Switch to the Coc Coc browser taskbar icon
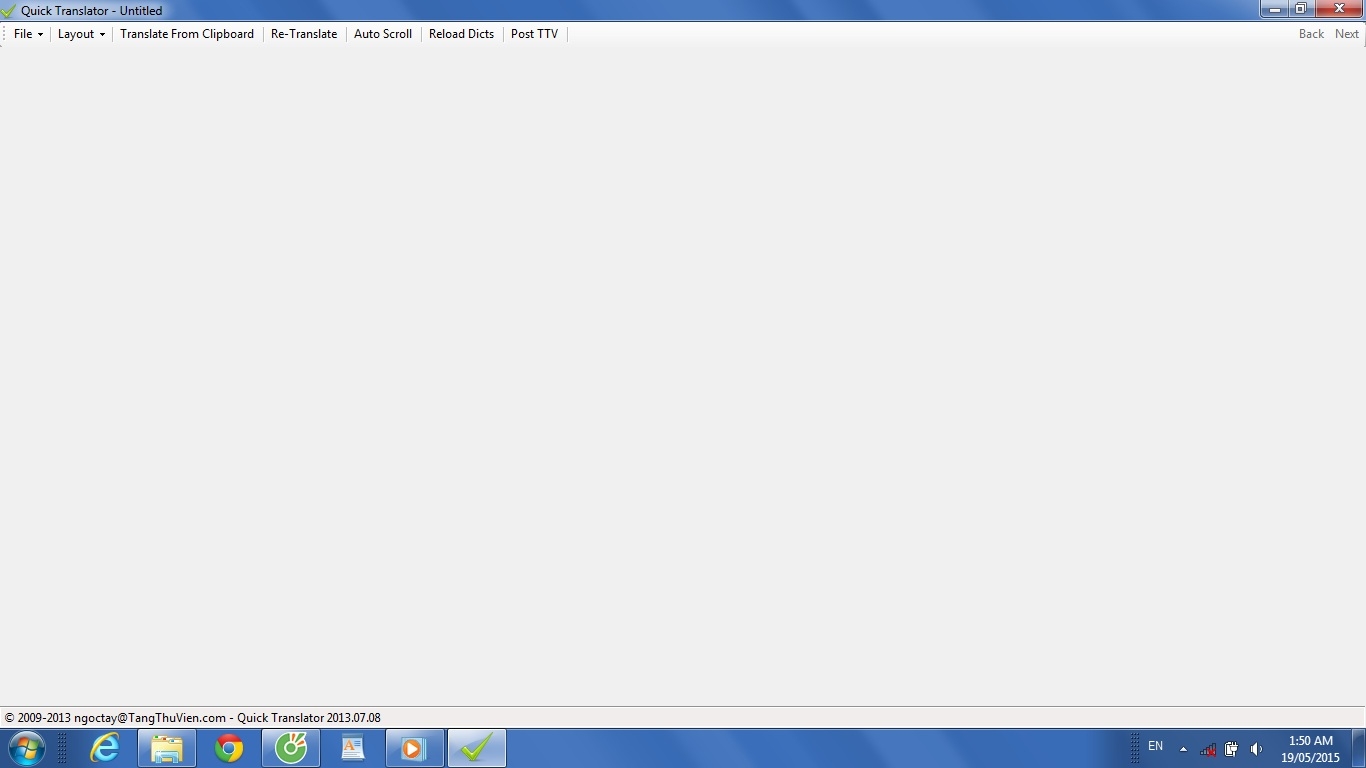This screenshot has width=1366, height=768. point(291,748)
